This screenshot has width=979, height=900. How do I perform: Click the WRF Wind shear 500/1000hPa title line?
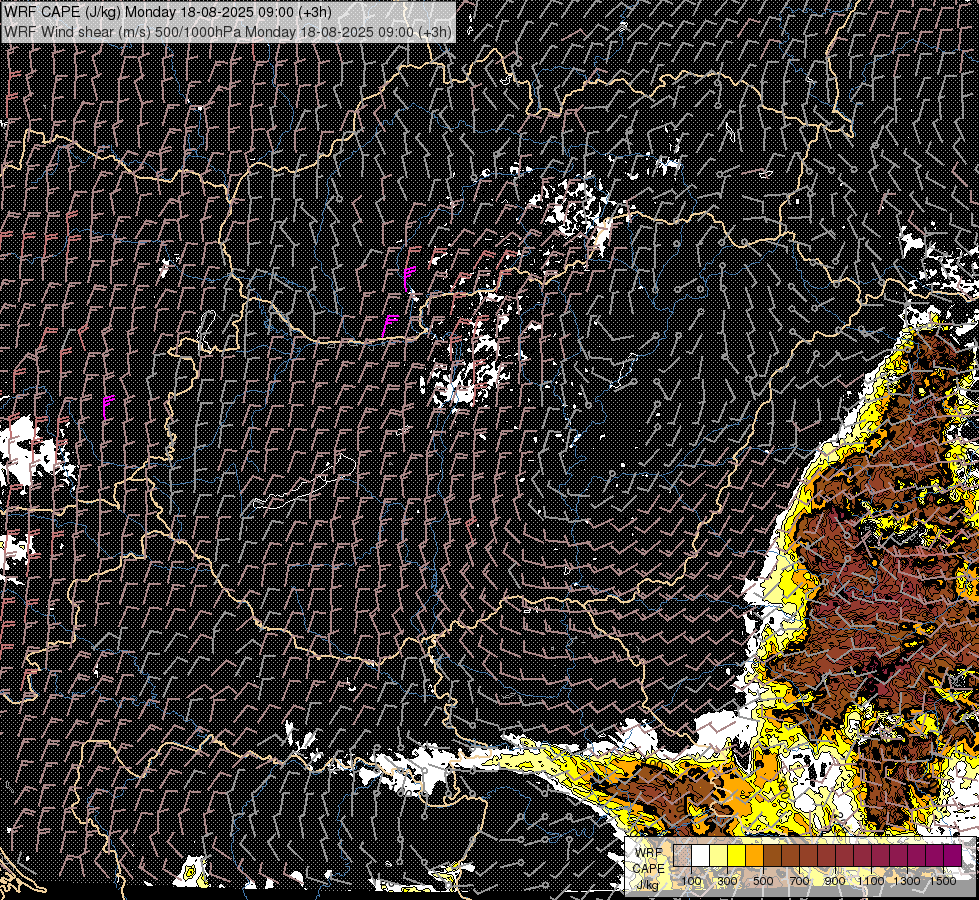pos(228,32)
